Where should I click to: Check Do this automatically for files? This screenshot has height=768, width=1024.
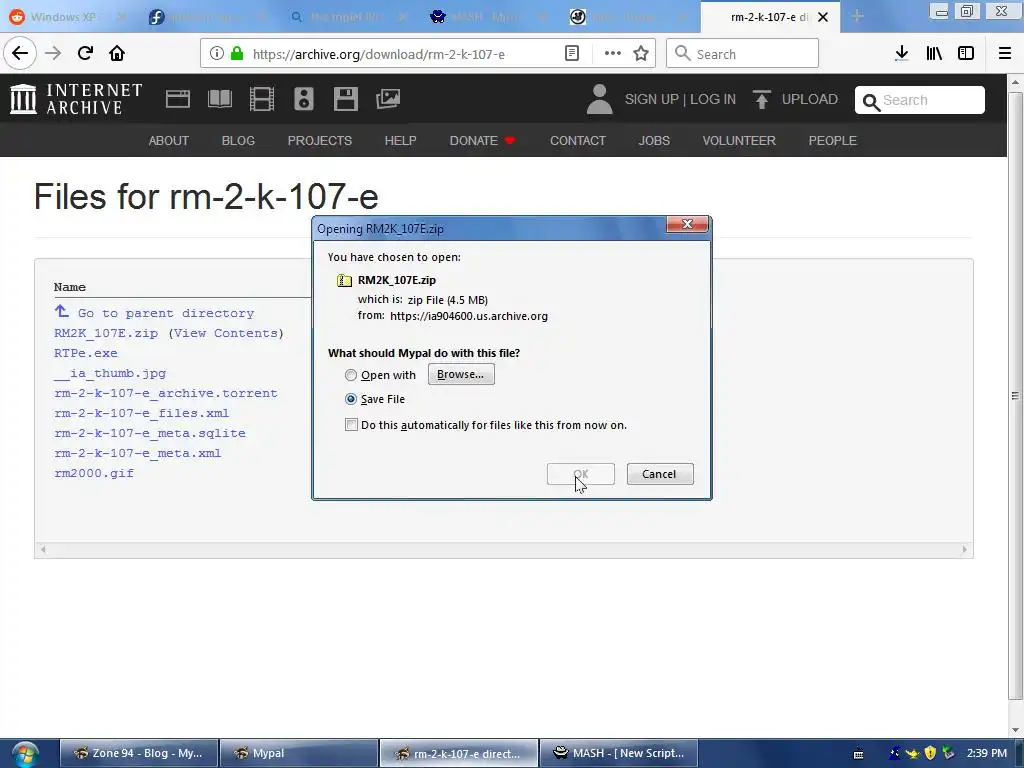tap(351, 425)
